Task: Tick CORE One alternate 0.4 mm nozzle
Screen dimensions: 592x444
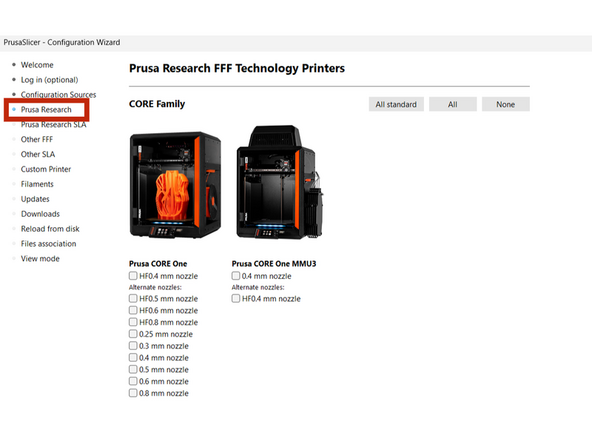Action: [x=133, y=357]
